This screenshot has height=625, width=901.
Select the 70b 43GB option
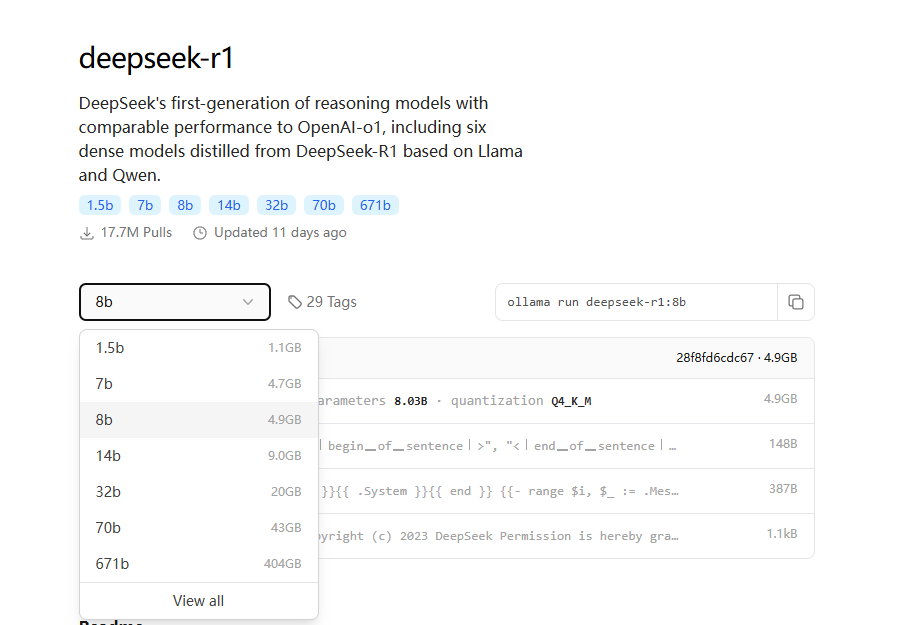coord(198,528)
